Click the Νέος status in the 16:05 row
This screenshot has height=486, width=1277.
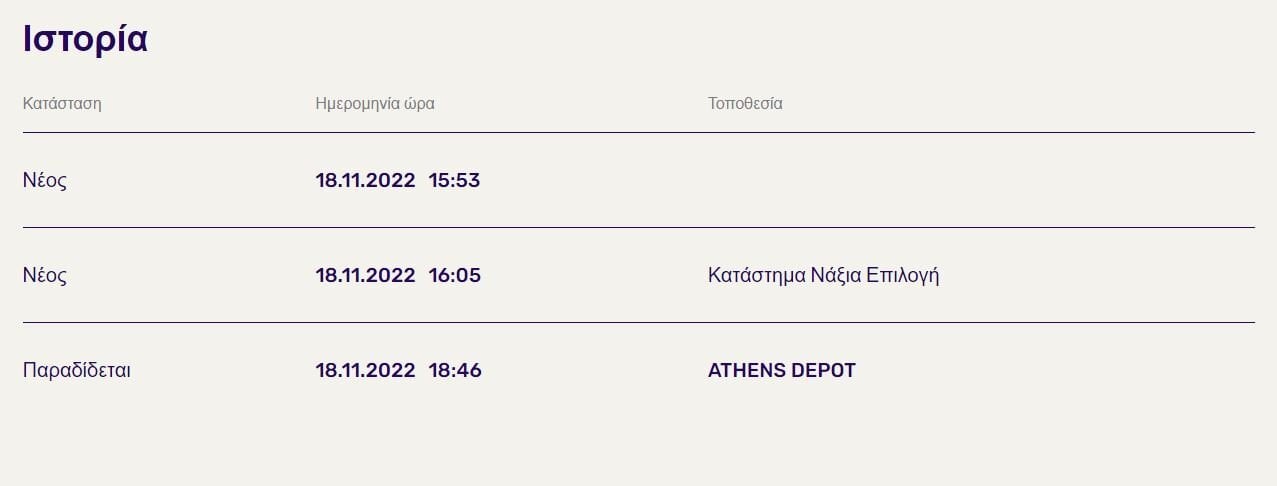(45, 275)
